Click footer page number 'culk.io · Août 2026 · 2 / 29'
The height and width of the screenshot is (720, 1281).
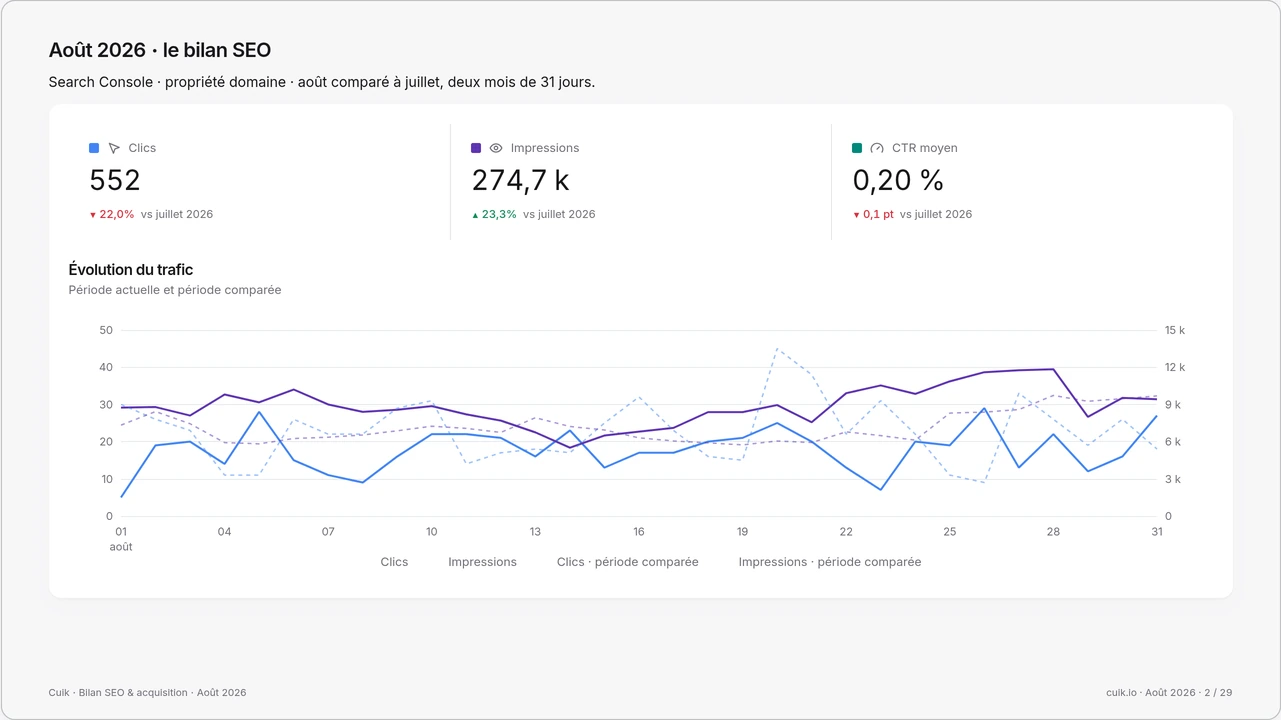pos(1169,692)
